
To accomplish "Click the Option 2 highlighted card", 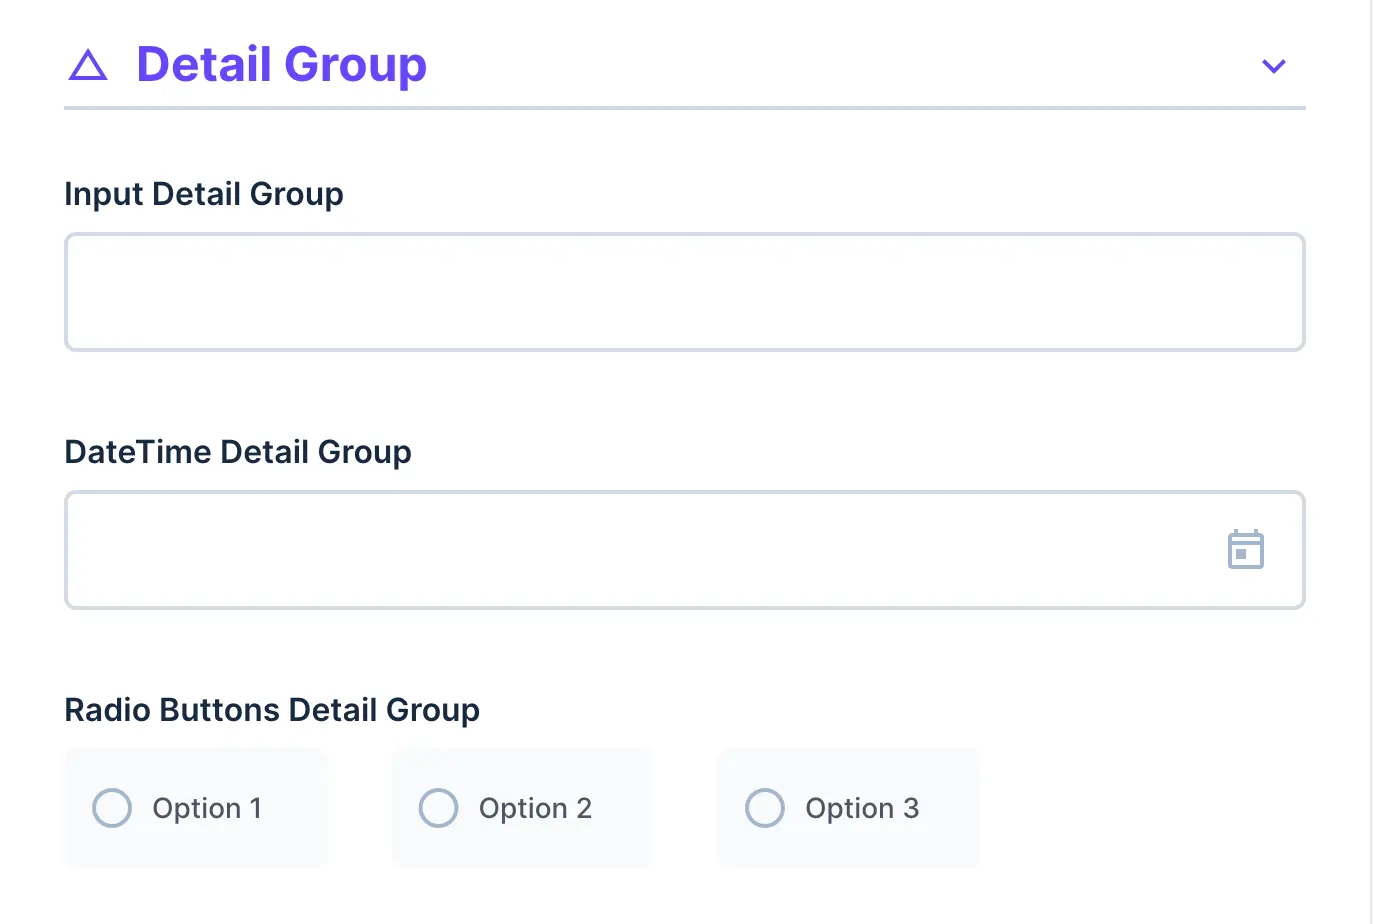I will 521,808.
